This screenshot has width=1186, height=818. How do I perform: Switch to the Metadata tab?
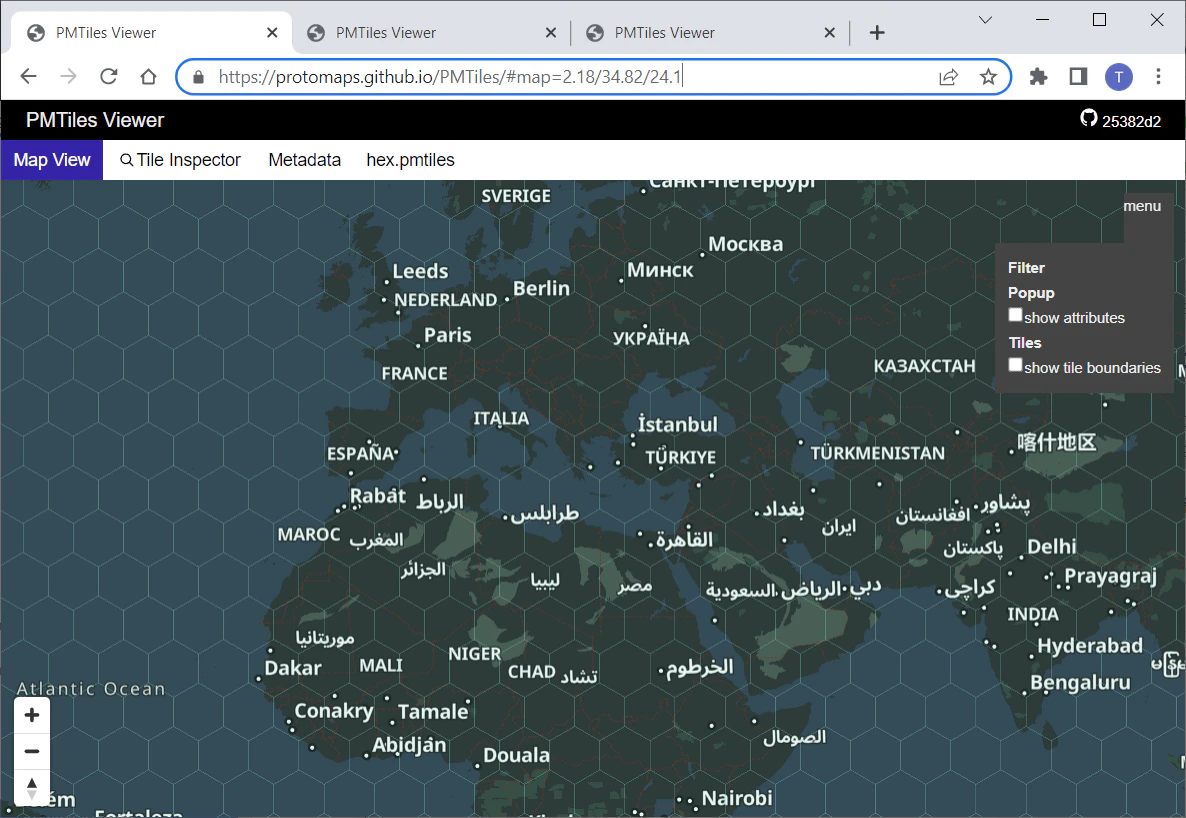coord(304,160)
